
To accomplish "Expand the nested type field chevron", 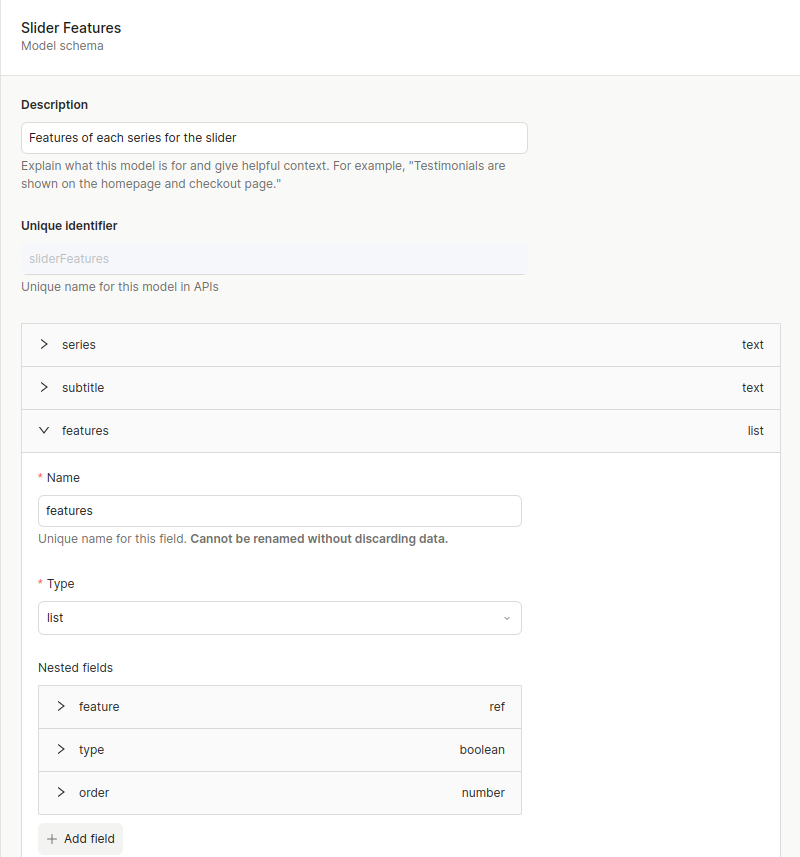I will [x=61, y=749].
